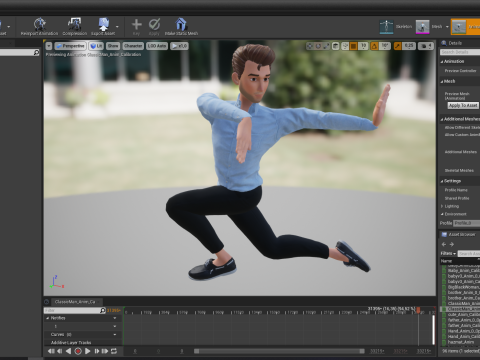Open the viewport options dropdown arrow
Screen dimensions: 480x360
pyautogui.click(x=49, y=46)
